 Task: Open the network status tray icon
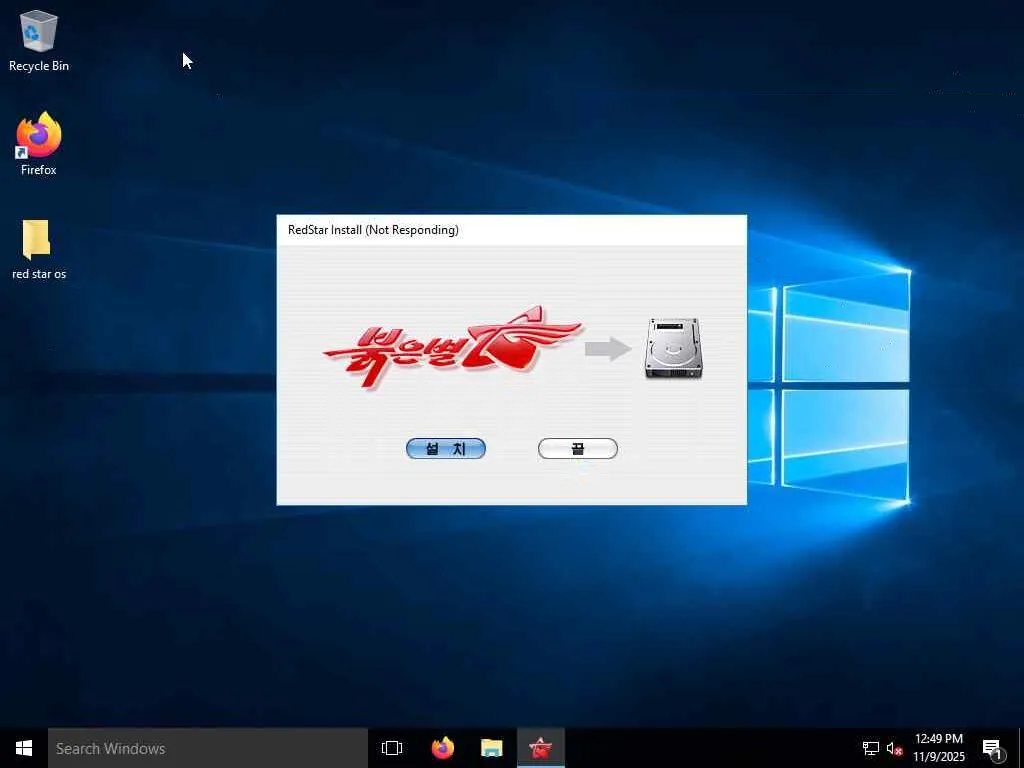tap(871, 748)
